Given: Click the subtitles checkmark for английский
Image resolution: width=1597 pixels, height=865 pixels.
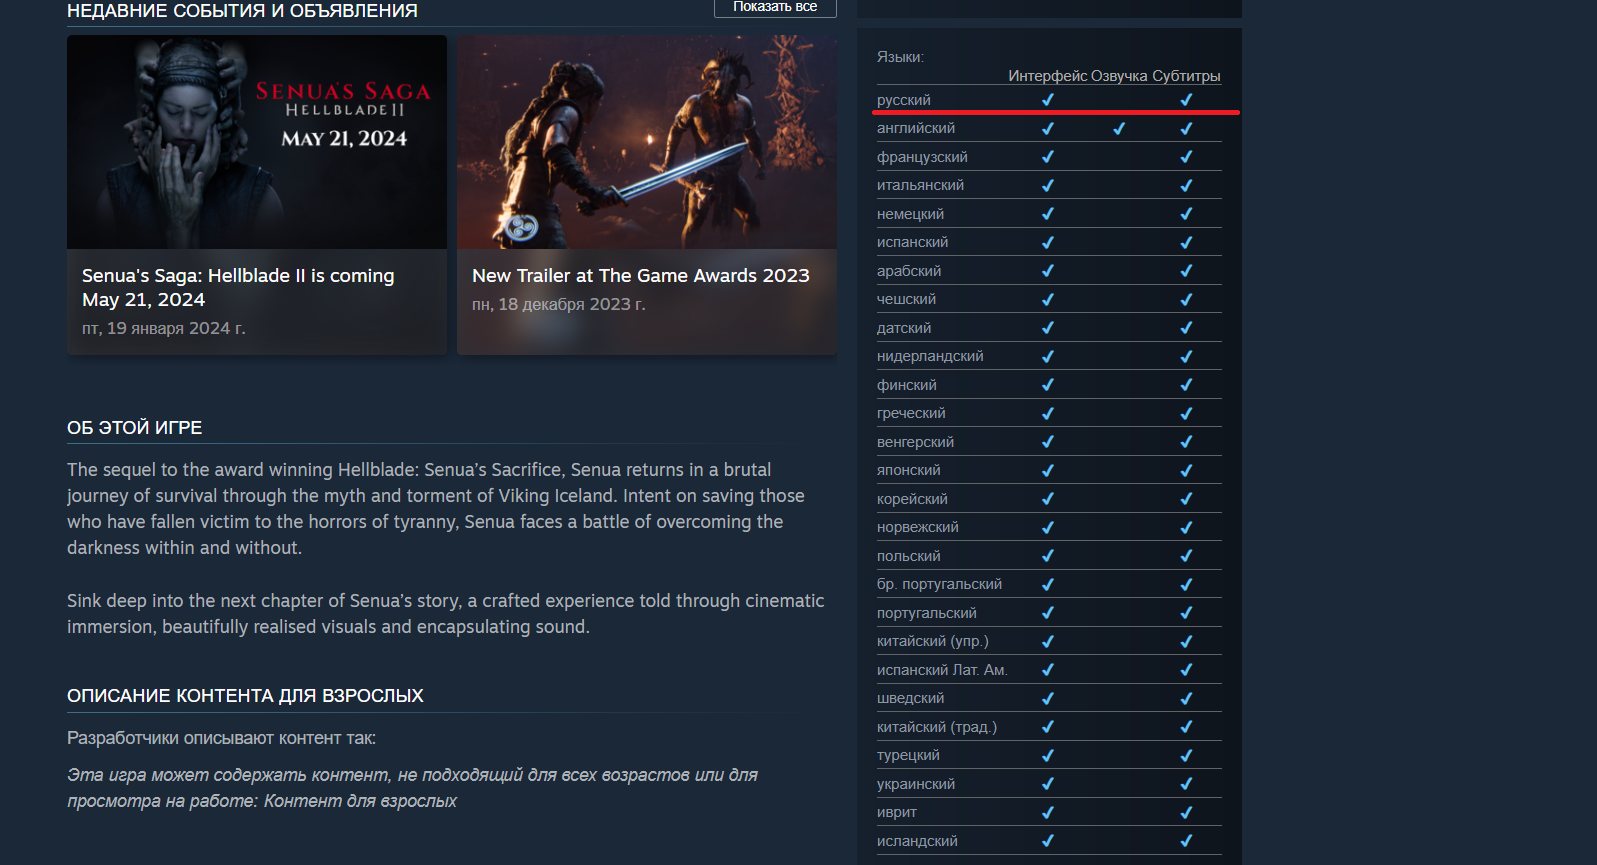Looking at the screenshot, I should (x=1186, y=128).
